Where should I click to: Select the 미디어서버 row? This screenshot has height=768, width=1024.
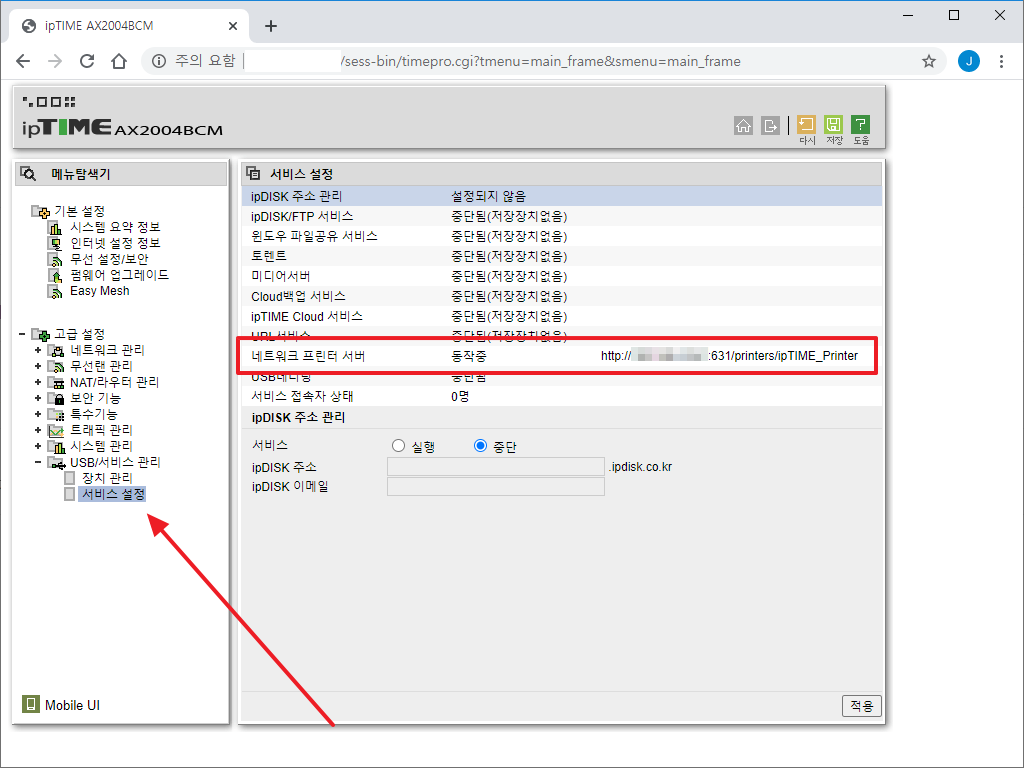pos(562,276)
